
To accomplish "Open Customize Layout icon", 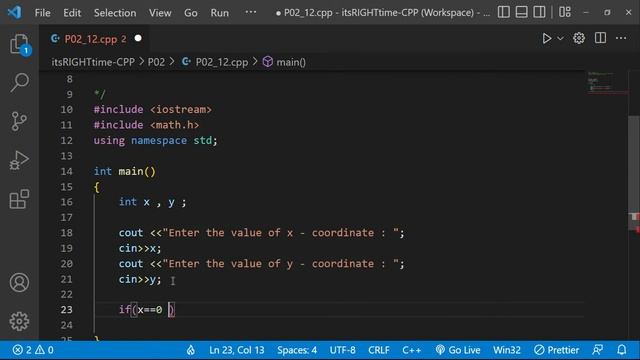I will (565, 12).
